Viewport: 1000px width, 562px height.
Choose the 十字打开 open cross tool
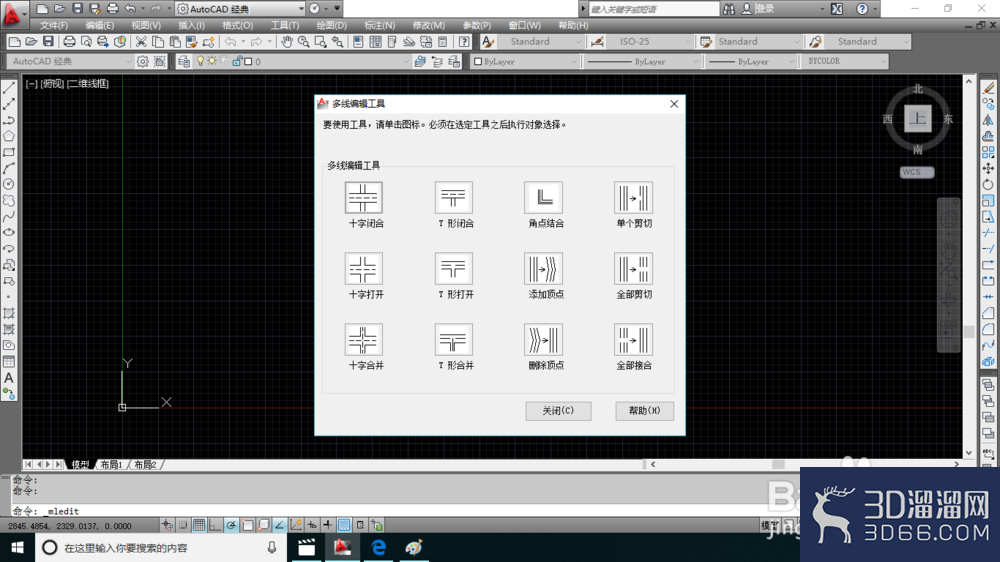(364, 269)
